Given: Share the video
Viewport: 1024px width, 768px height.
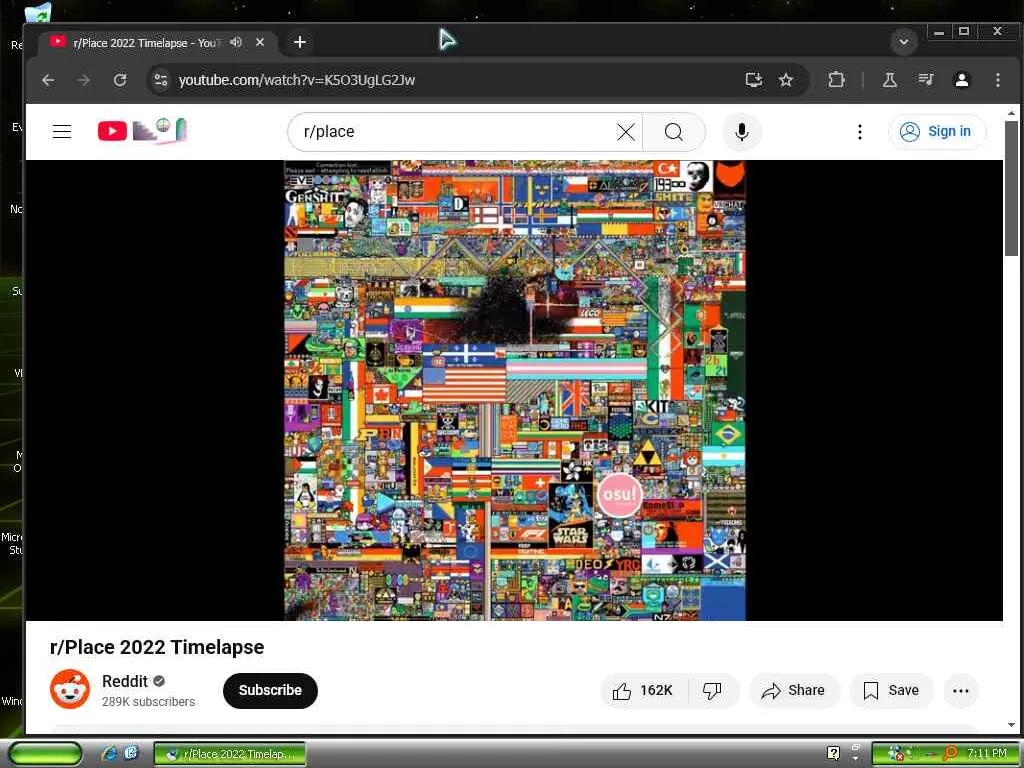Looking at the screenshot, I should (x=794, y=690).
